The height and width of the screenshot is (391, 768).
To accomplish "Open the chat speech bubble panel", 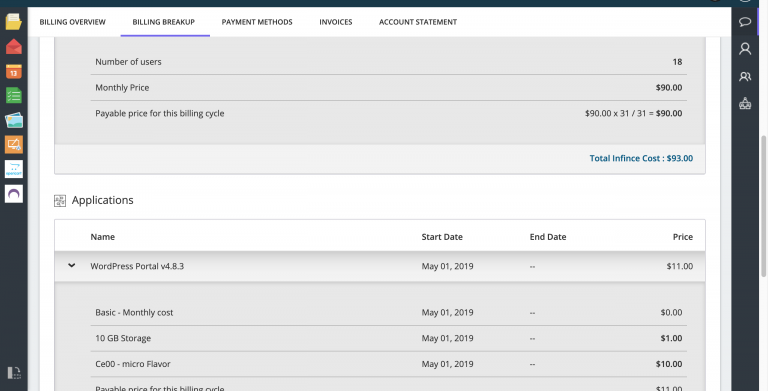I will coord(745,22).
